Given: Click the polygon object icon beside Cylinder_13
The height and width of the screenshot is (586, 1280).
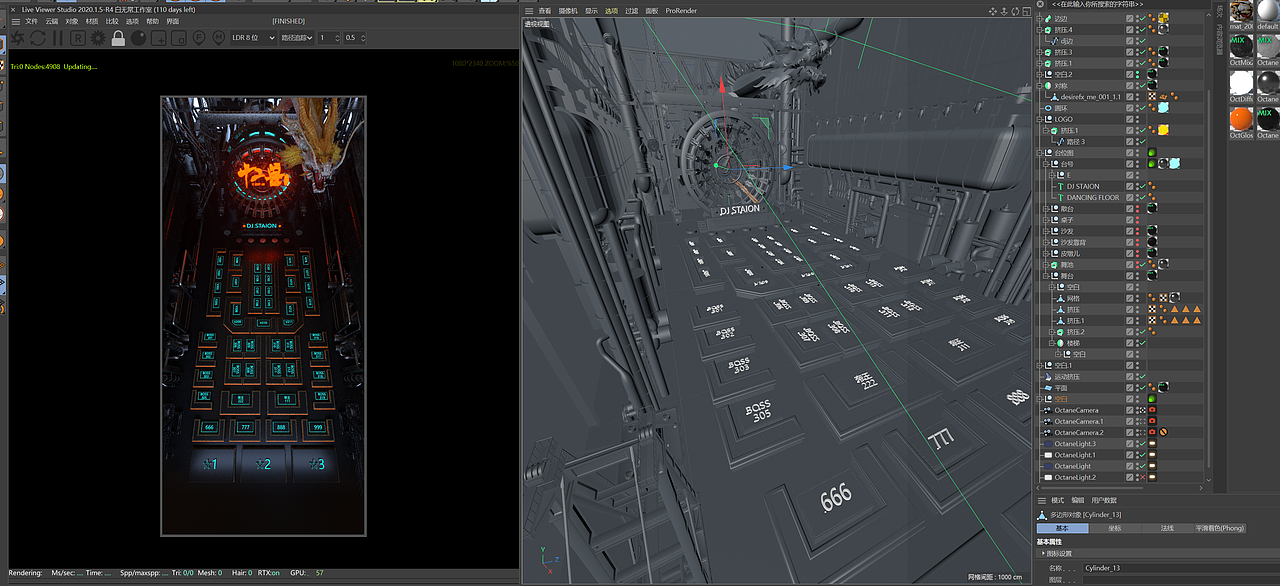Looking at the screenshot, I should tap(1042, 514).
